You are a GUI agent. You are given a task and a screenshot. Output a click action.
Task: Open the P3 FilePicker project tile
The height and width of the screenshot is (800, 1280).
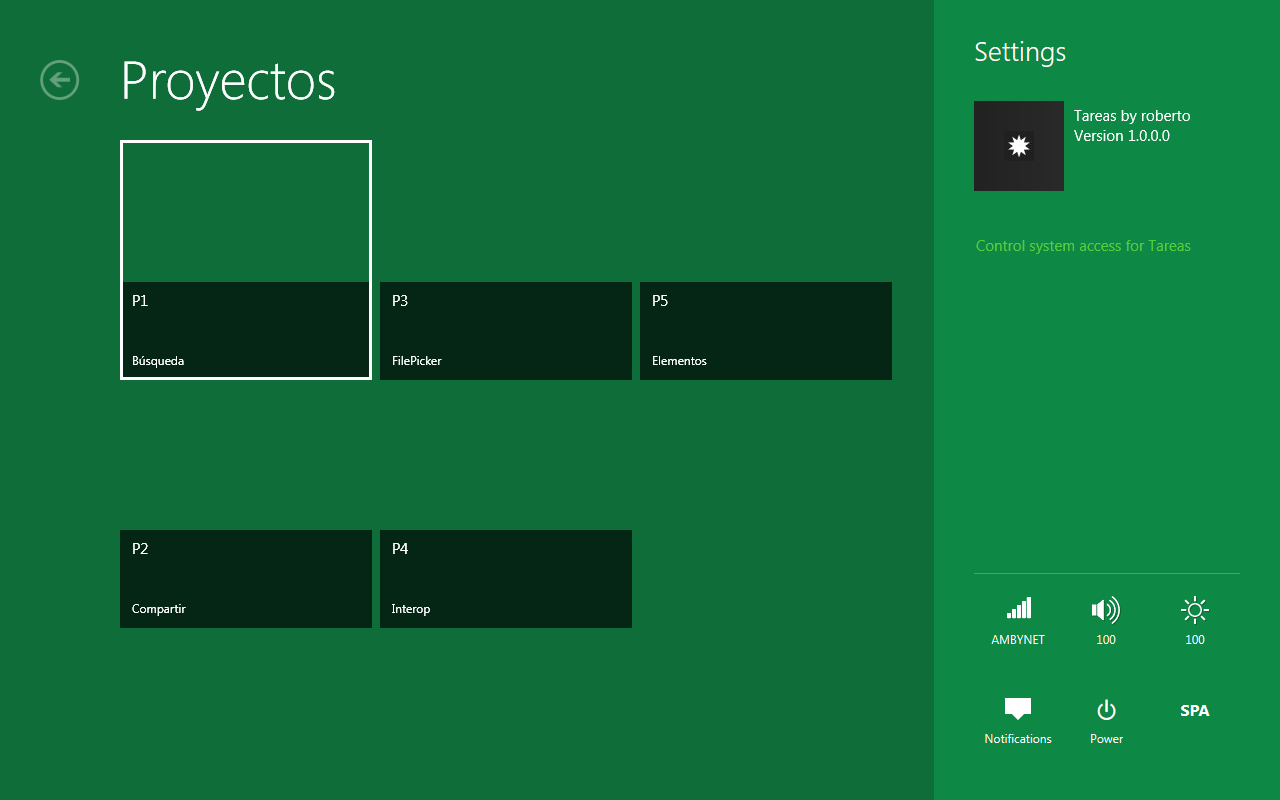(x=506, y=331)
